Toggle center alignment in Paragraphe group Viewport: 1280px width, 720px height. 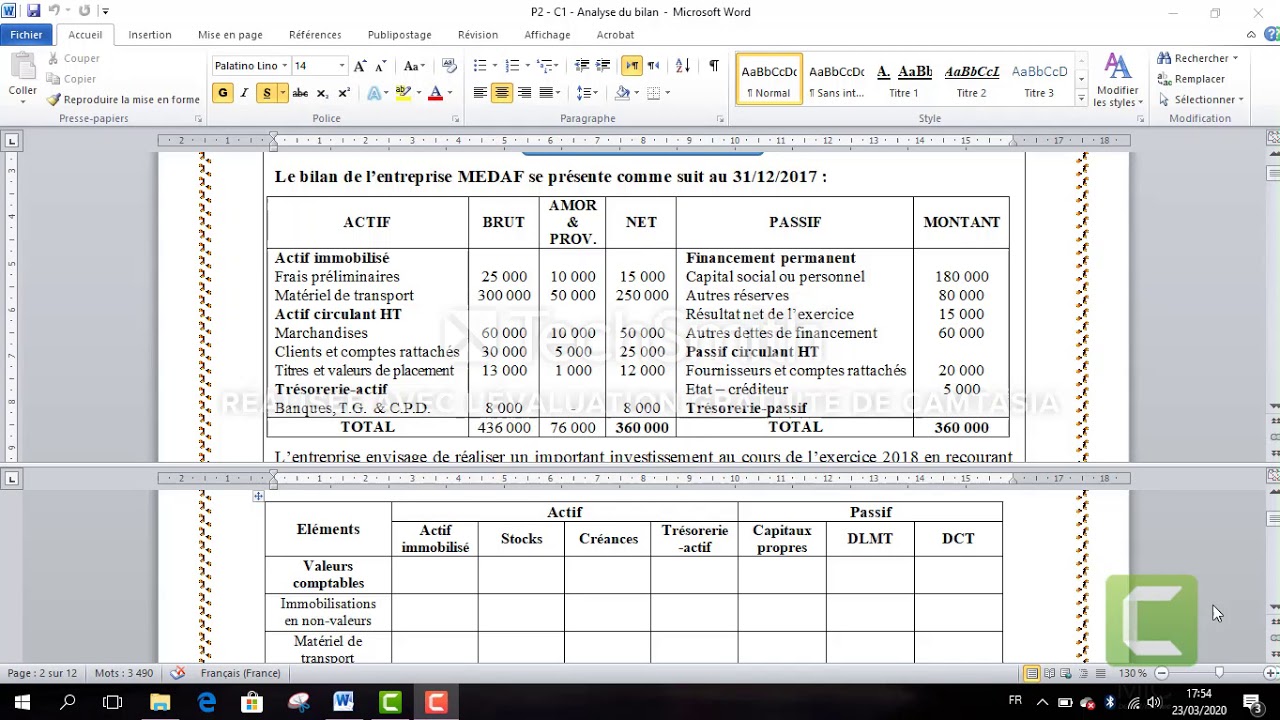pyautogui.click(x=502, y=92)
